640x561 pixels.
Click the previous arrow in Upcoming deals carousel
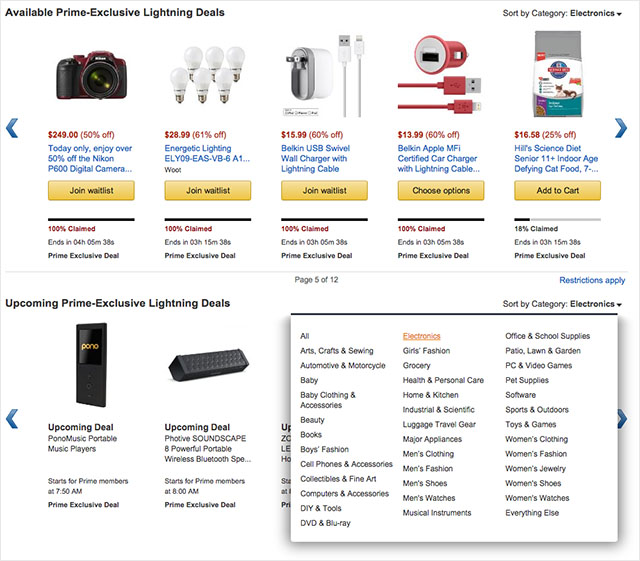pyautogui.click(x=12, y=419)
